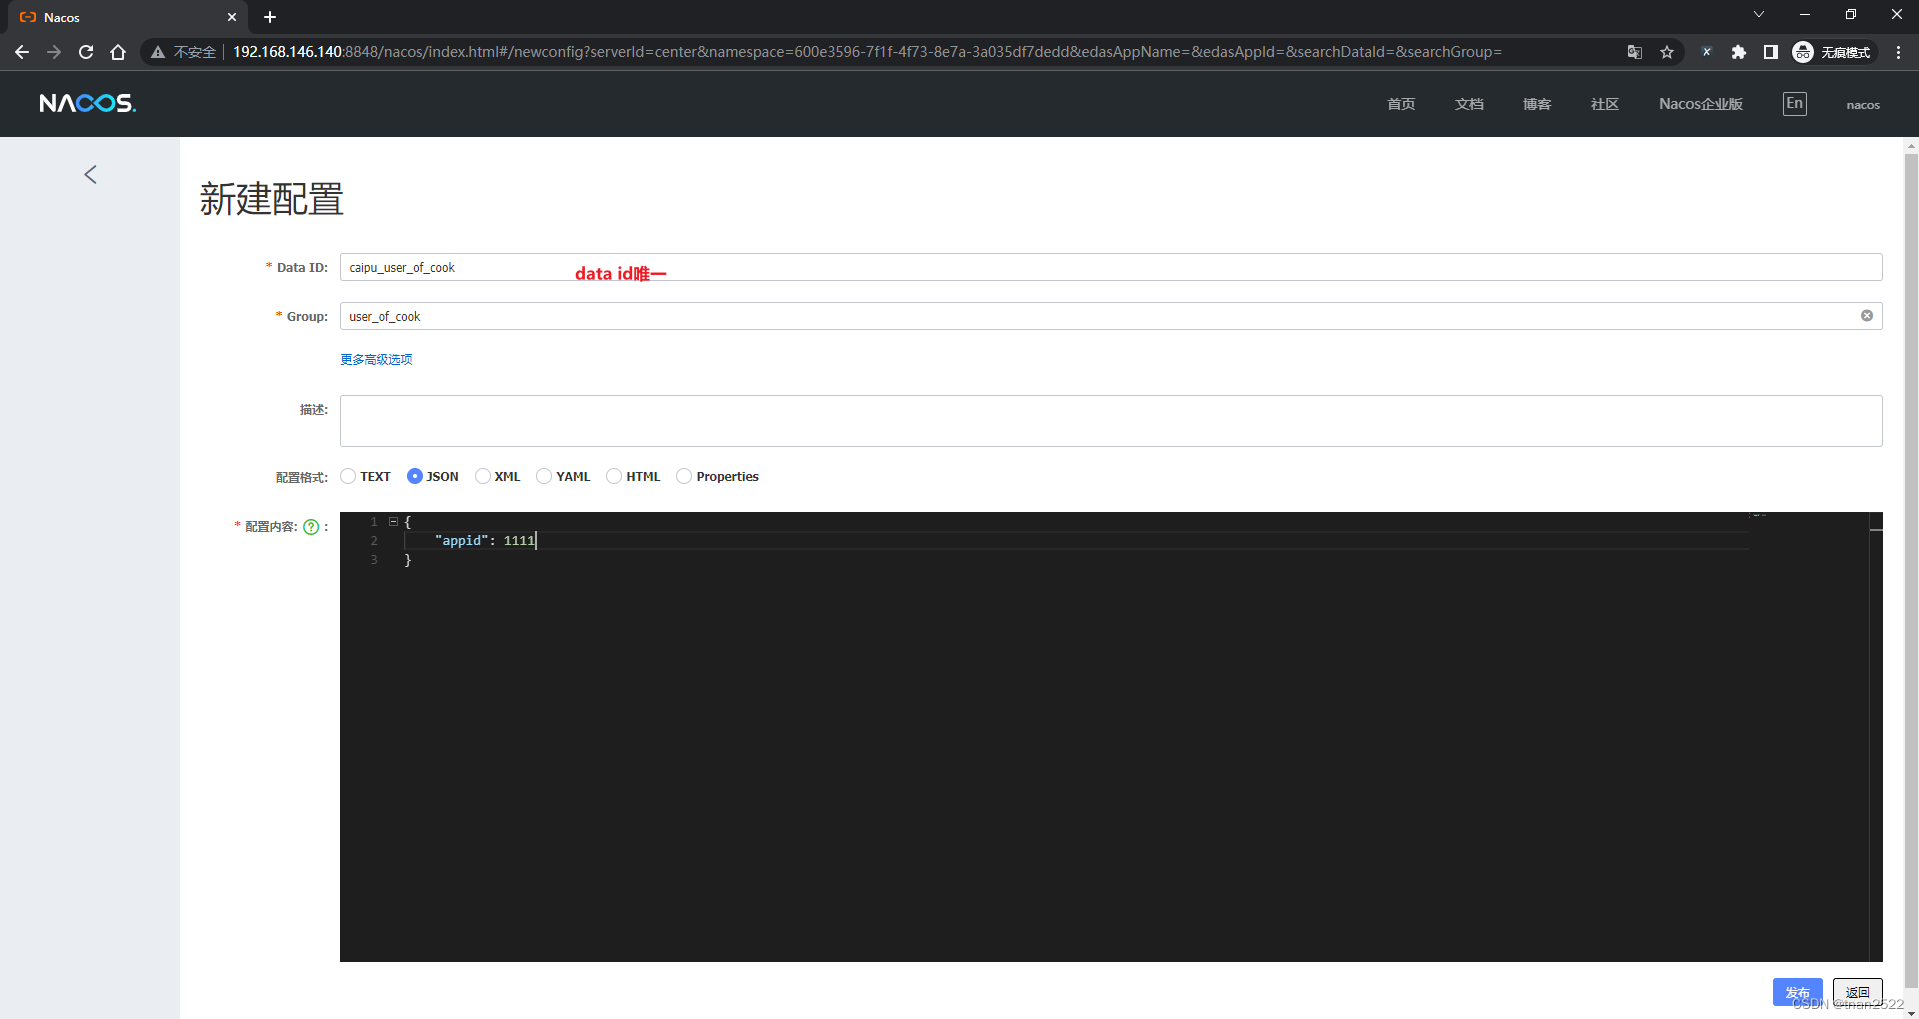Open a new browser tab with plus
Image resolution: width=1919 pixels, height=1019 pixels.
[x=270, y=17]
